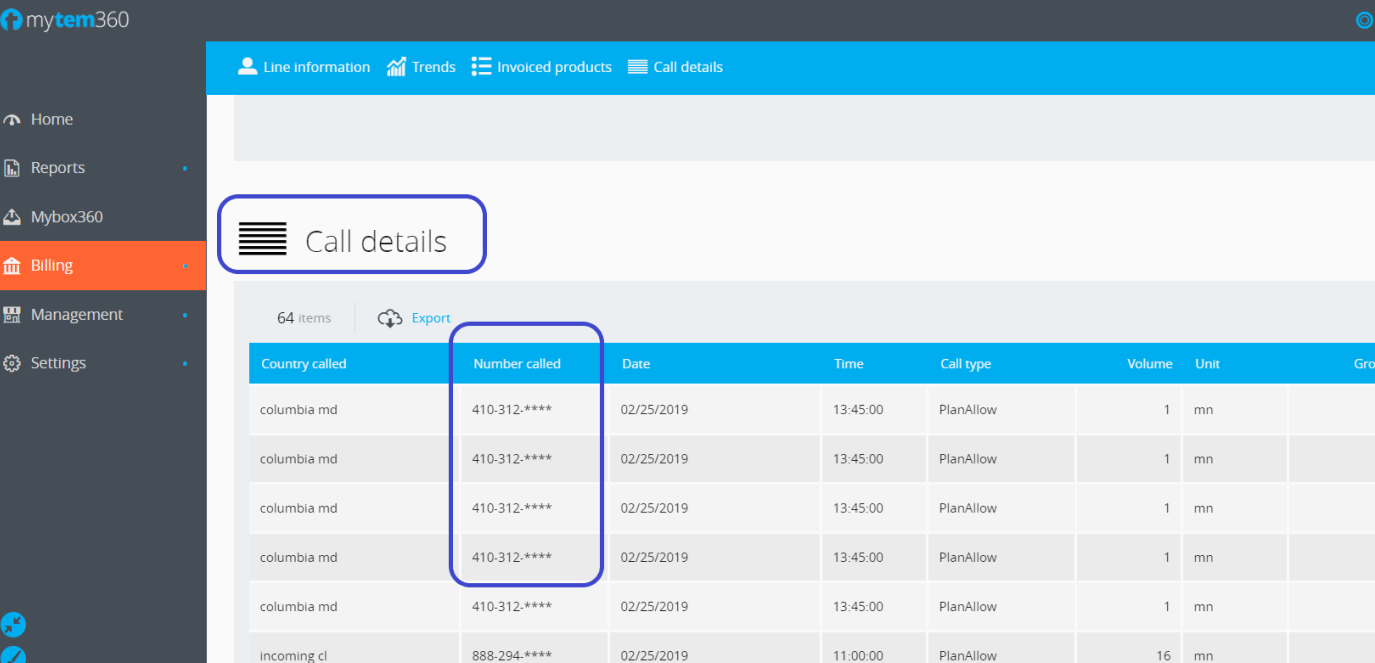This screenshot has width=1375, height=663.
Task: Click the Settings gear icon in sidebar
Action: 12,364
